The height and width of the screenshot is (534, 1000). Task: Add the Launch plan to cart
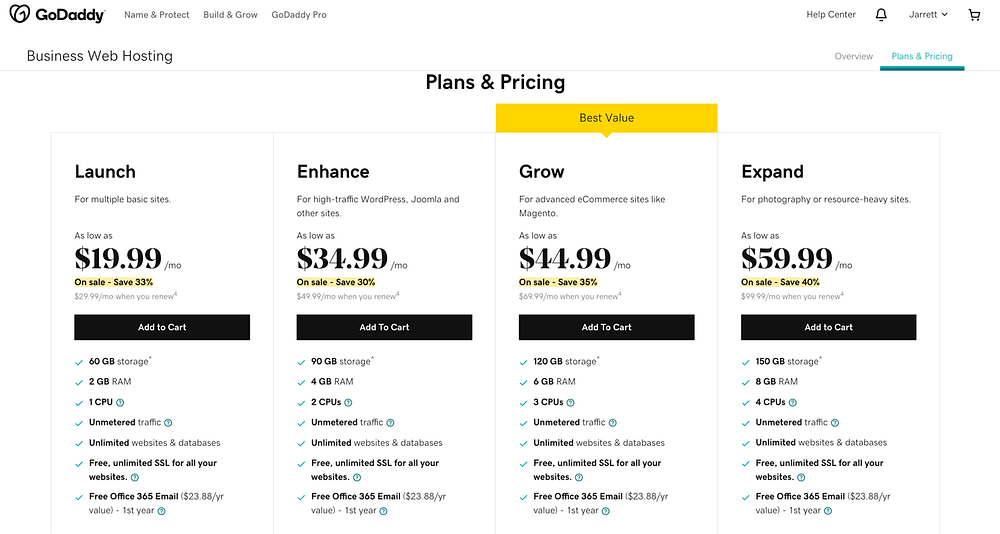[x=162, y=327]
